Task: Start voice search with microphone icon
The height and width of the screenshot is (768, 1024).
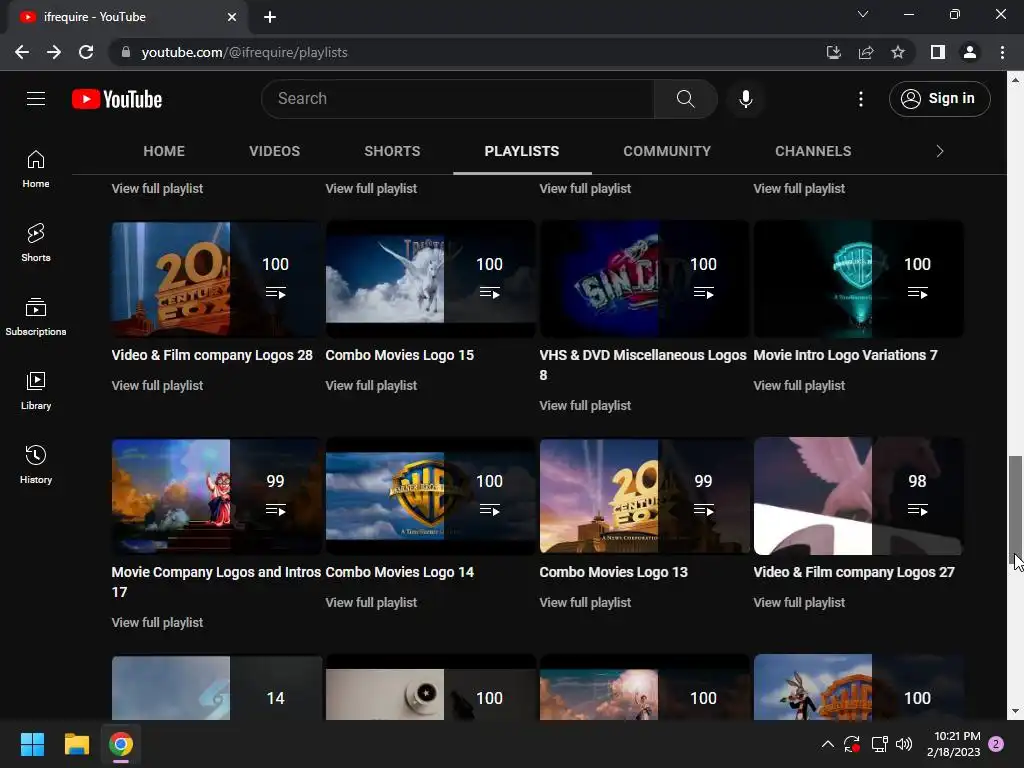Action: click(746, 99)
